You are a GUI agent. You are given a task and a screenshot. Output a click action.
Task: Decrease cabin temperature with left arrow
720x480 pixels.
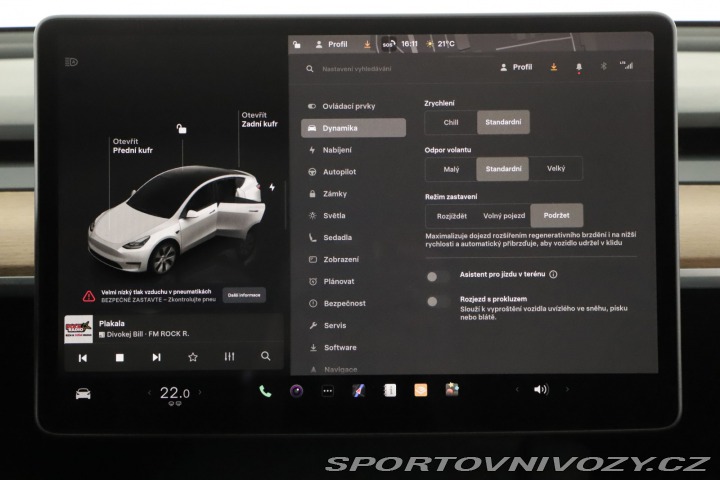coord(149,393)
